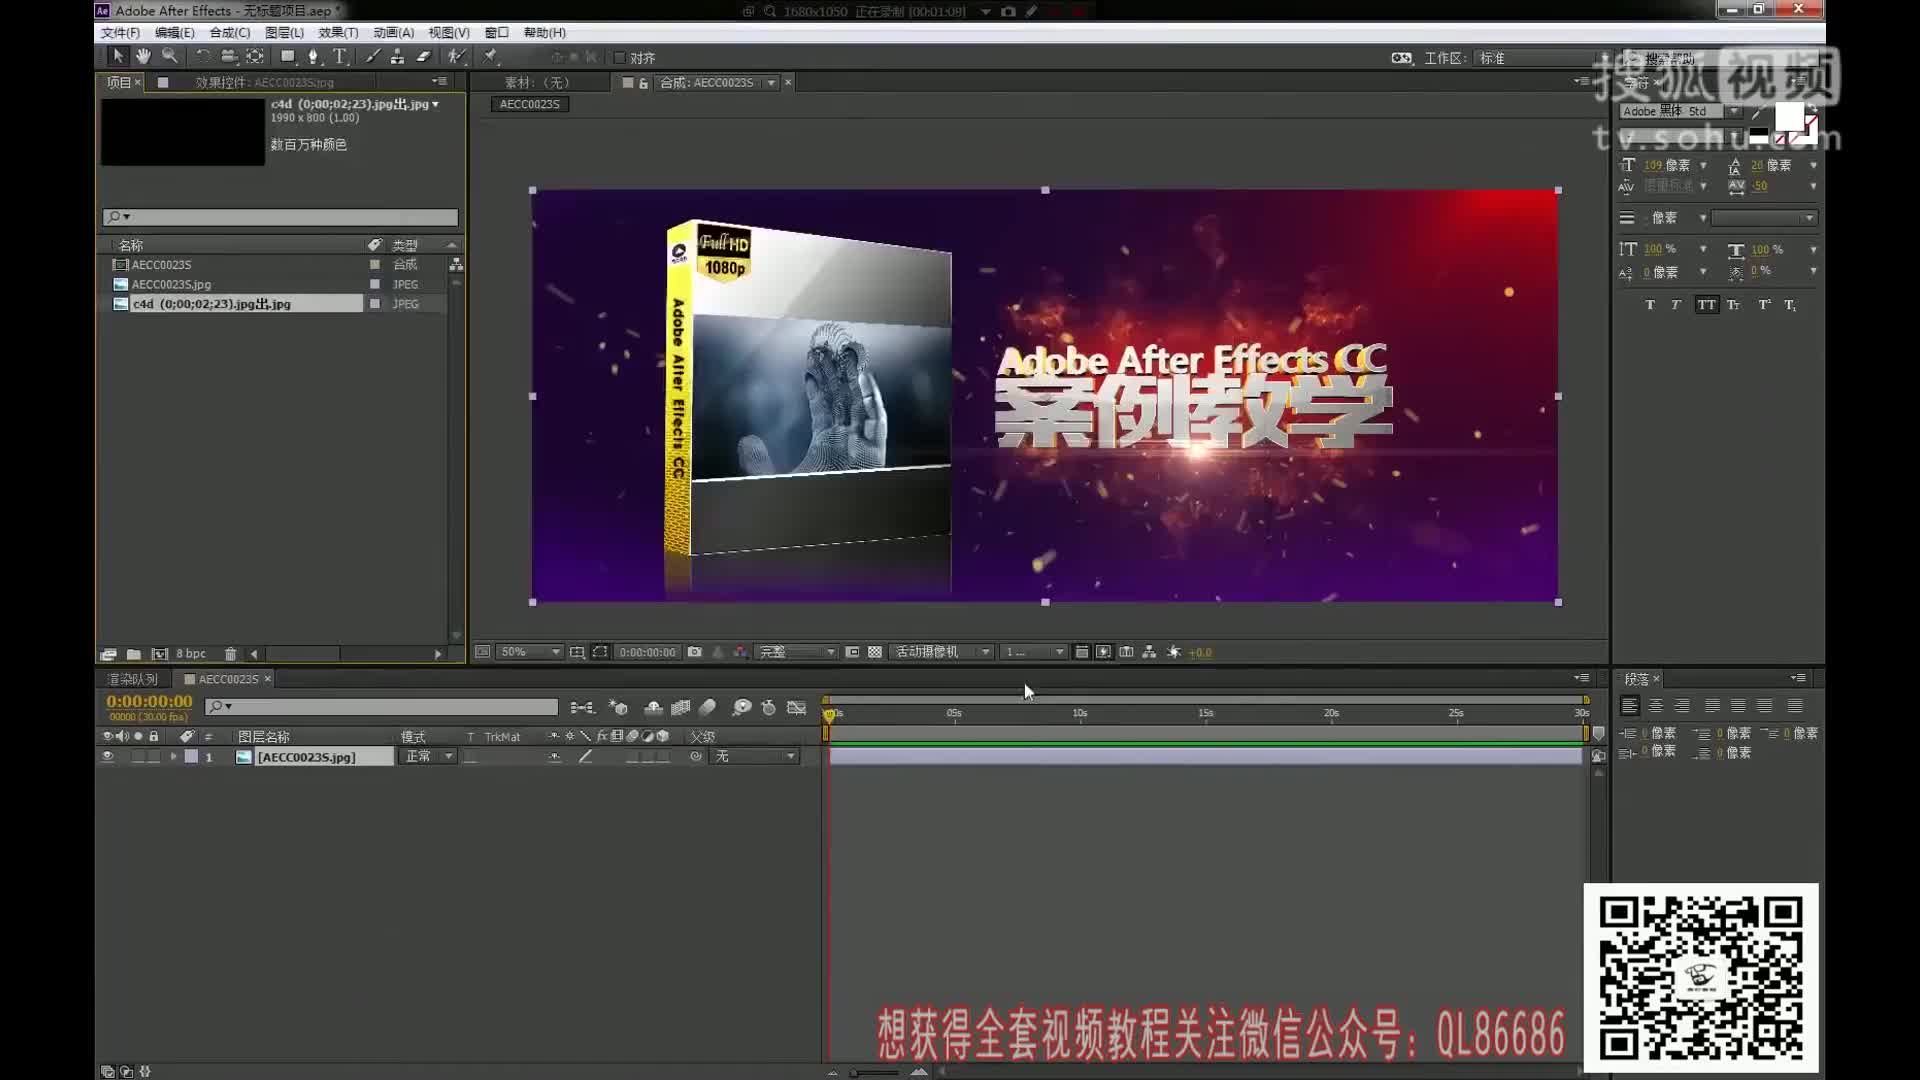Switch to the 渲染队列 tab
This screenshot has height=1080, width=1920.
[x=132, y=679]
